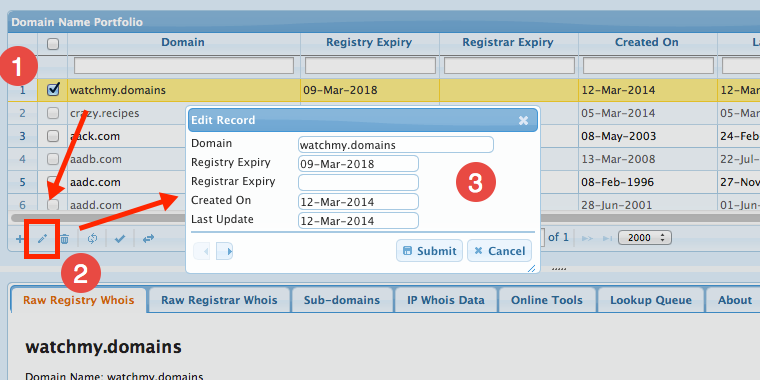Click the checkmark icon in the grid toolbar
The width and height of the screenshot is (760, 380).
click(120, 238)
